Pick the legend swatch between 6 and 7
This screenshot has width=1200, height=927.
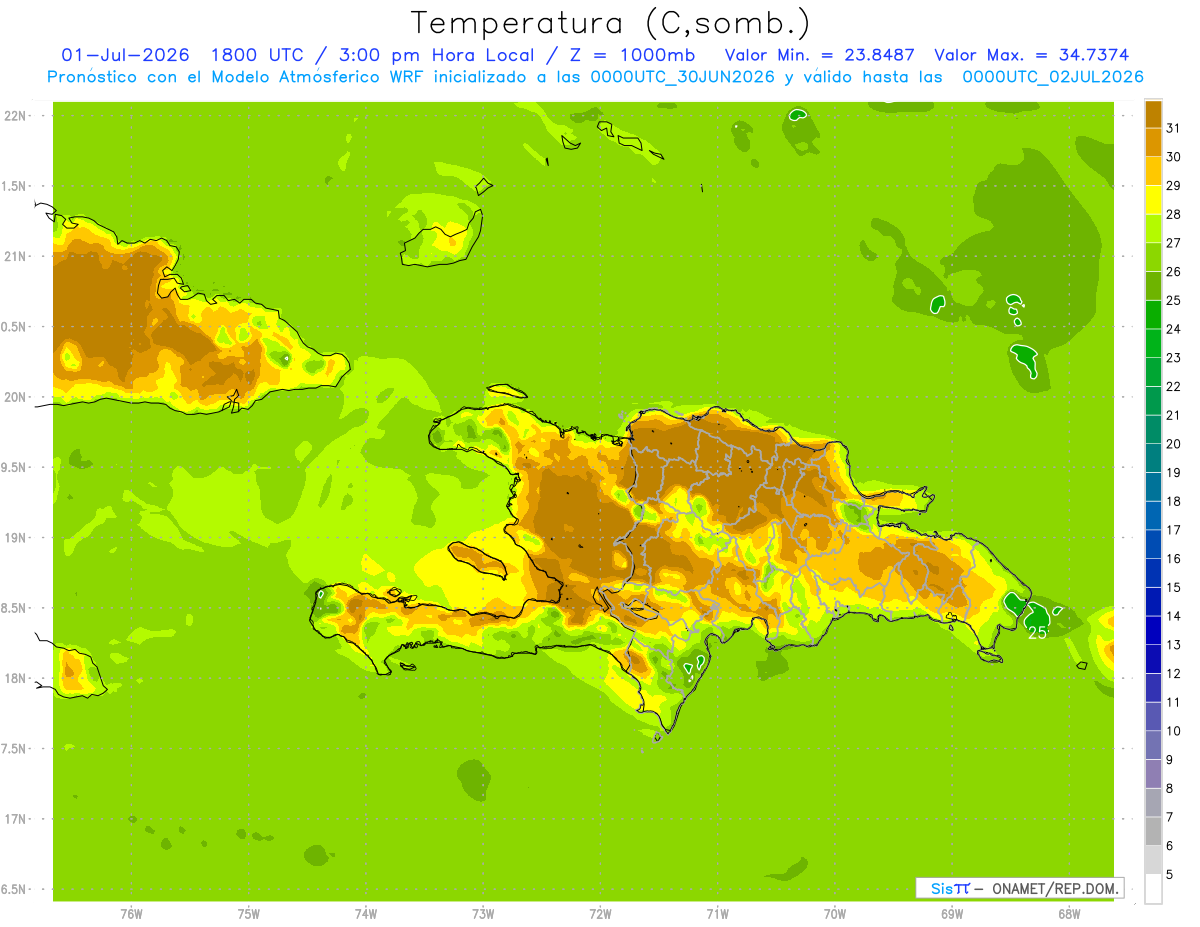pos(1153,831)
